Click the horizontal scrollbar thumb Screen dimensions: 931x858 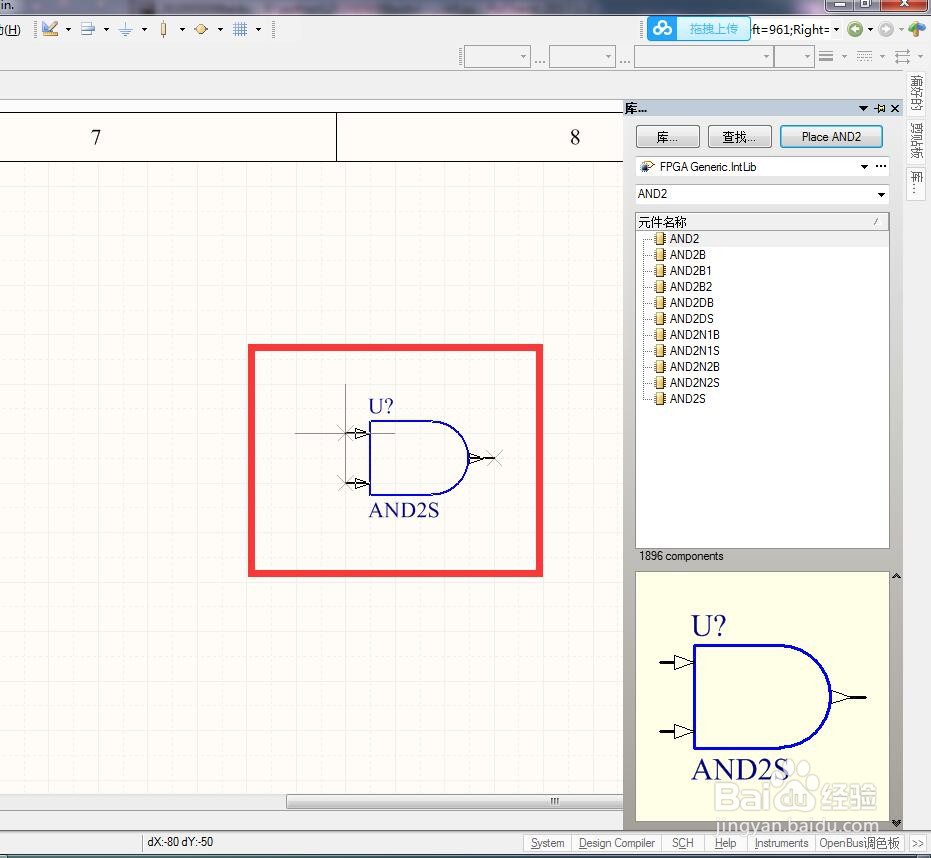coord(454,802)
